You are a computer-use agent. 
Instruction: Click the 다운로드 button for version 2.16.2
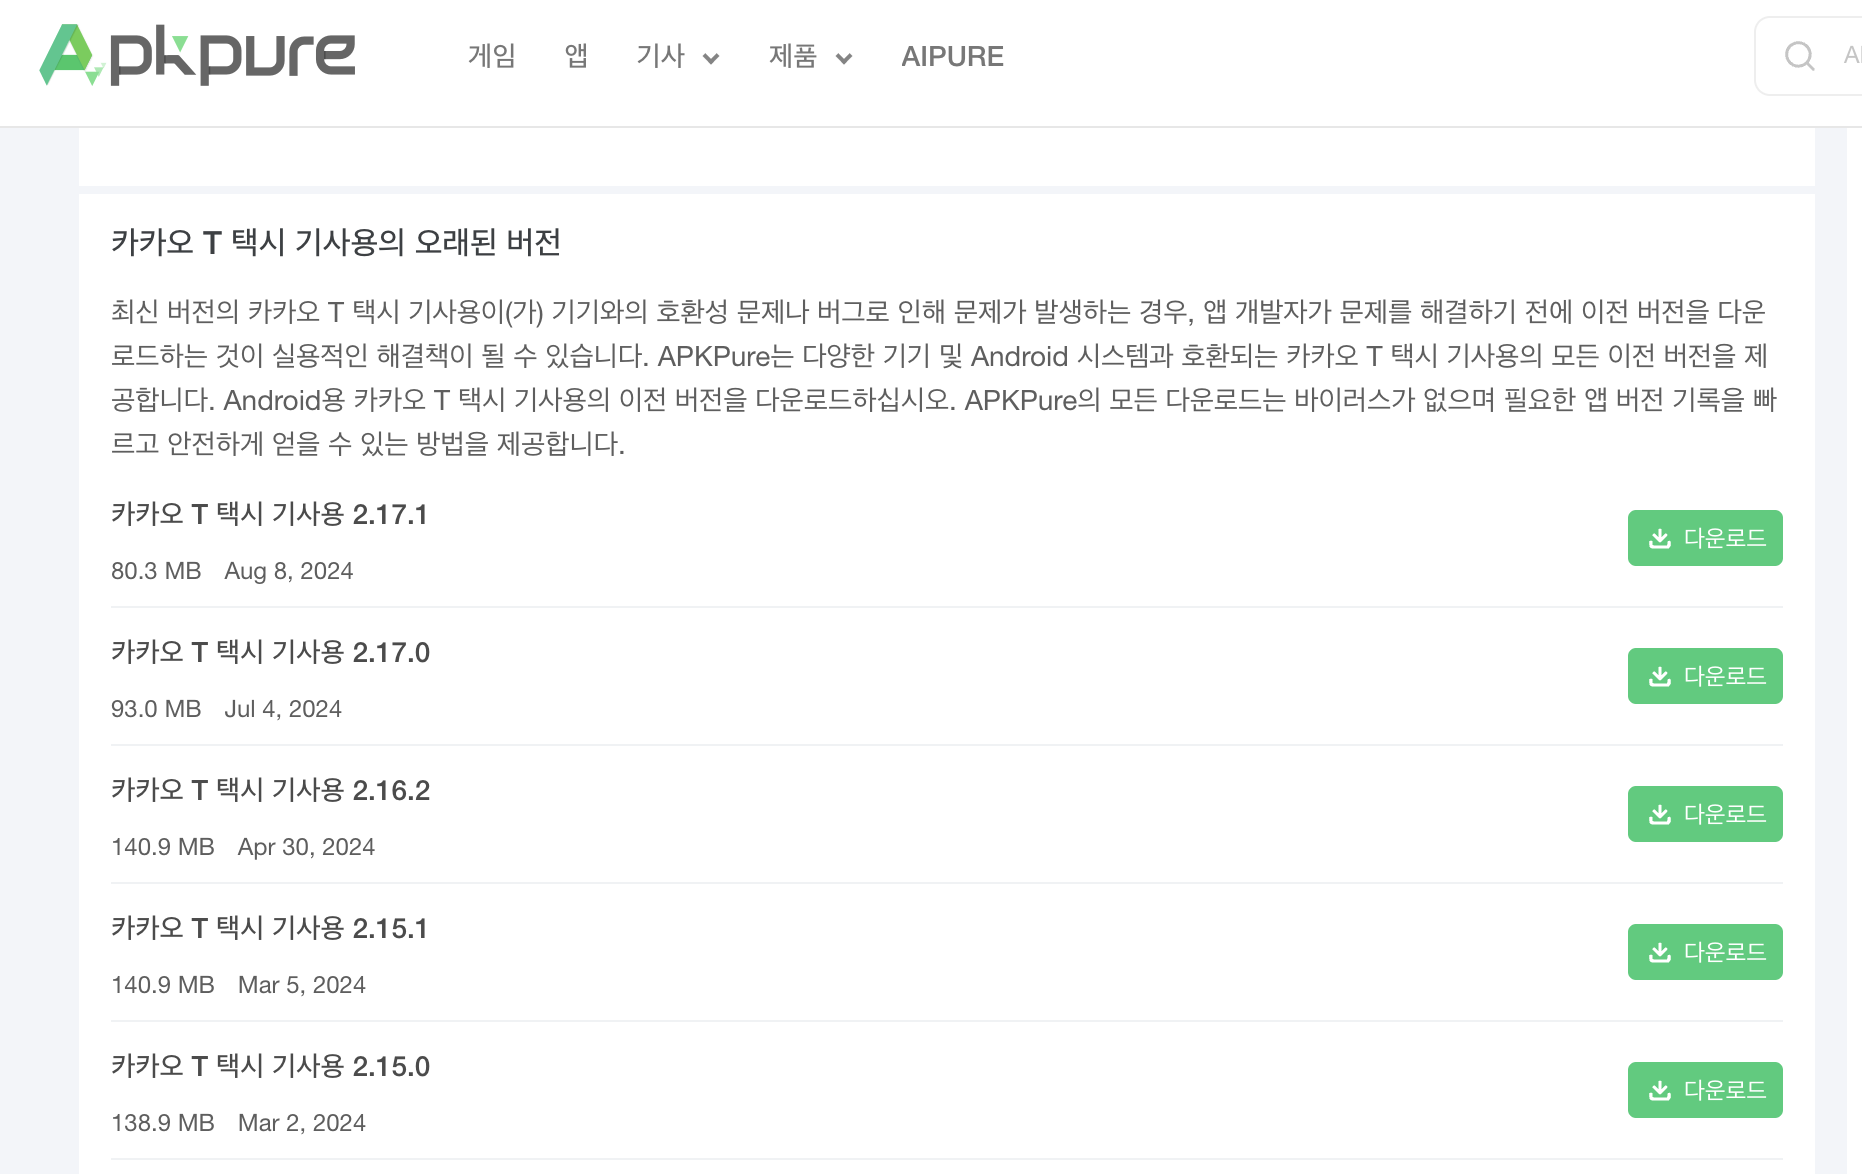(x=1705, y=814)
